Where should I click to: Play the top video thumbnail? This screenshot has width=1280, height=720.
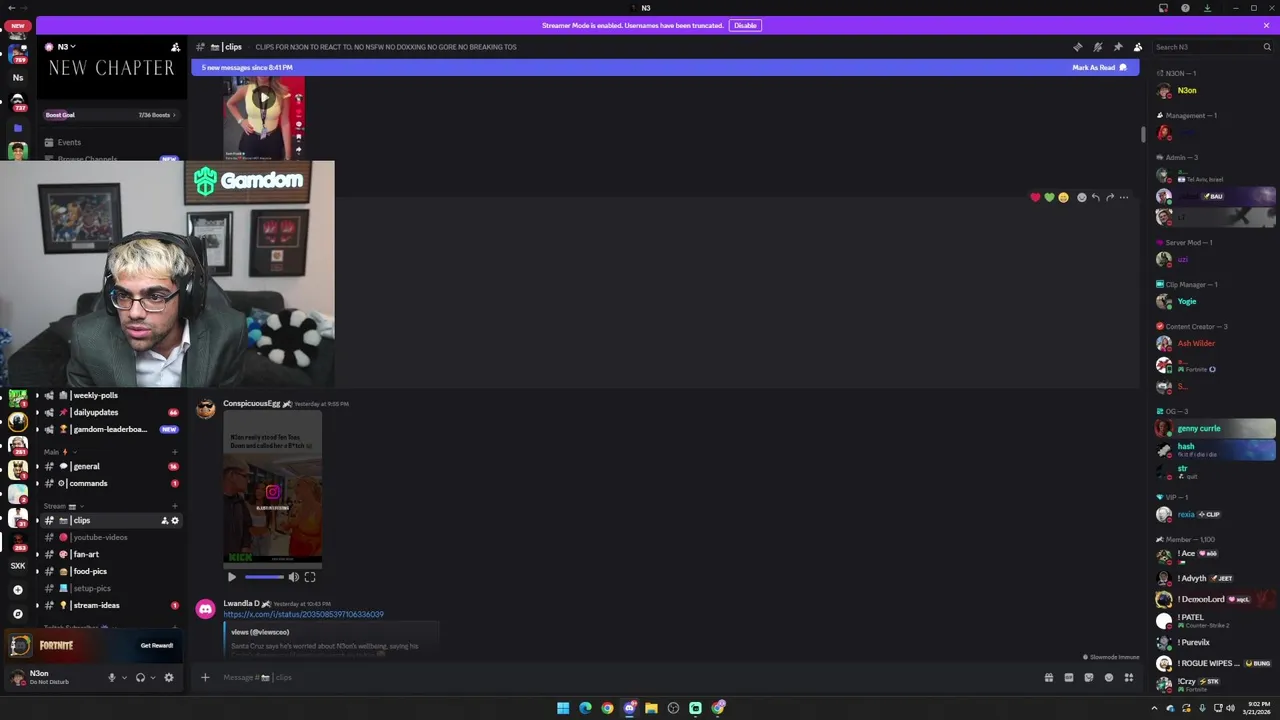pyautogui.click(x=263, y=98)
